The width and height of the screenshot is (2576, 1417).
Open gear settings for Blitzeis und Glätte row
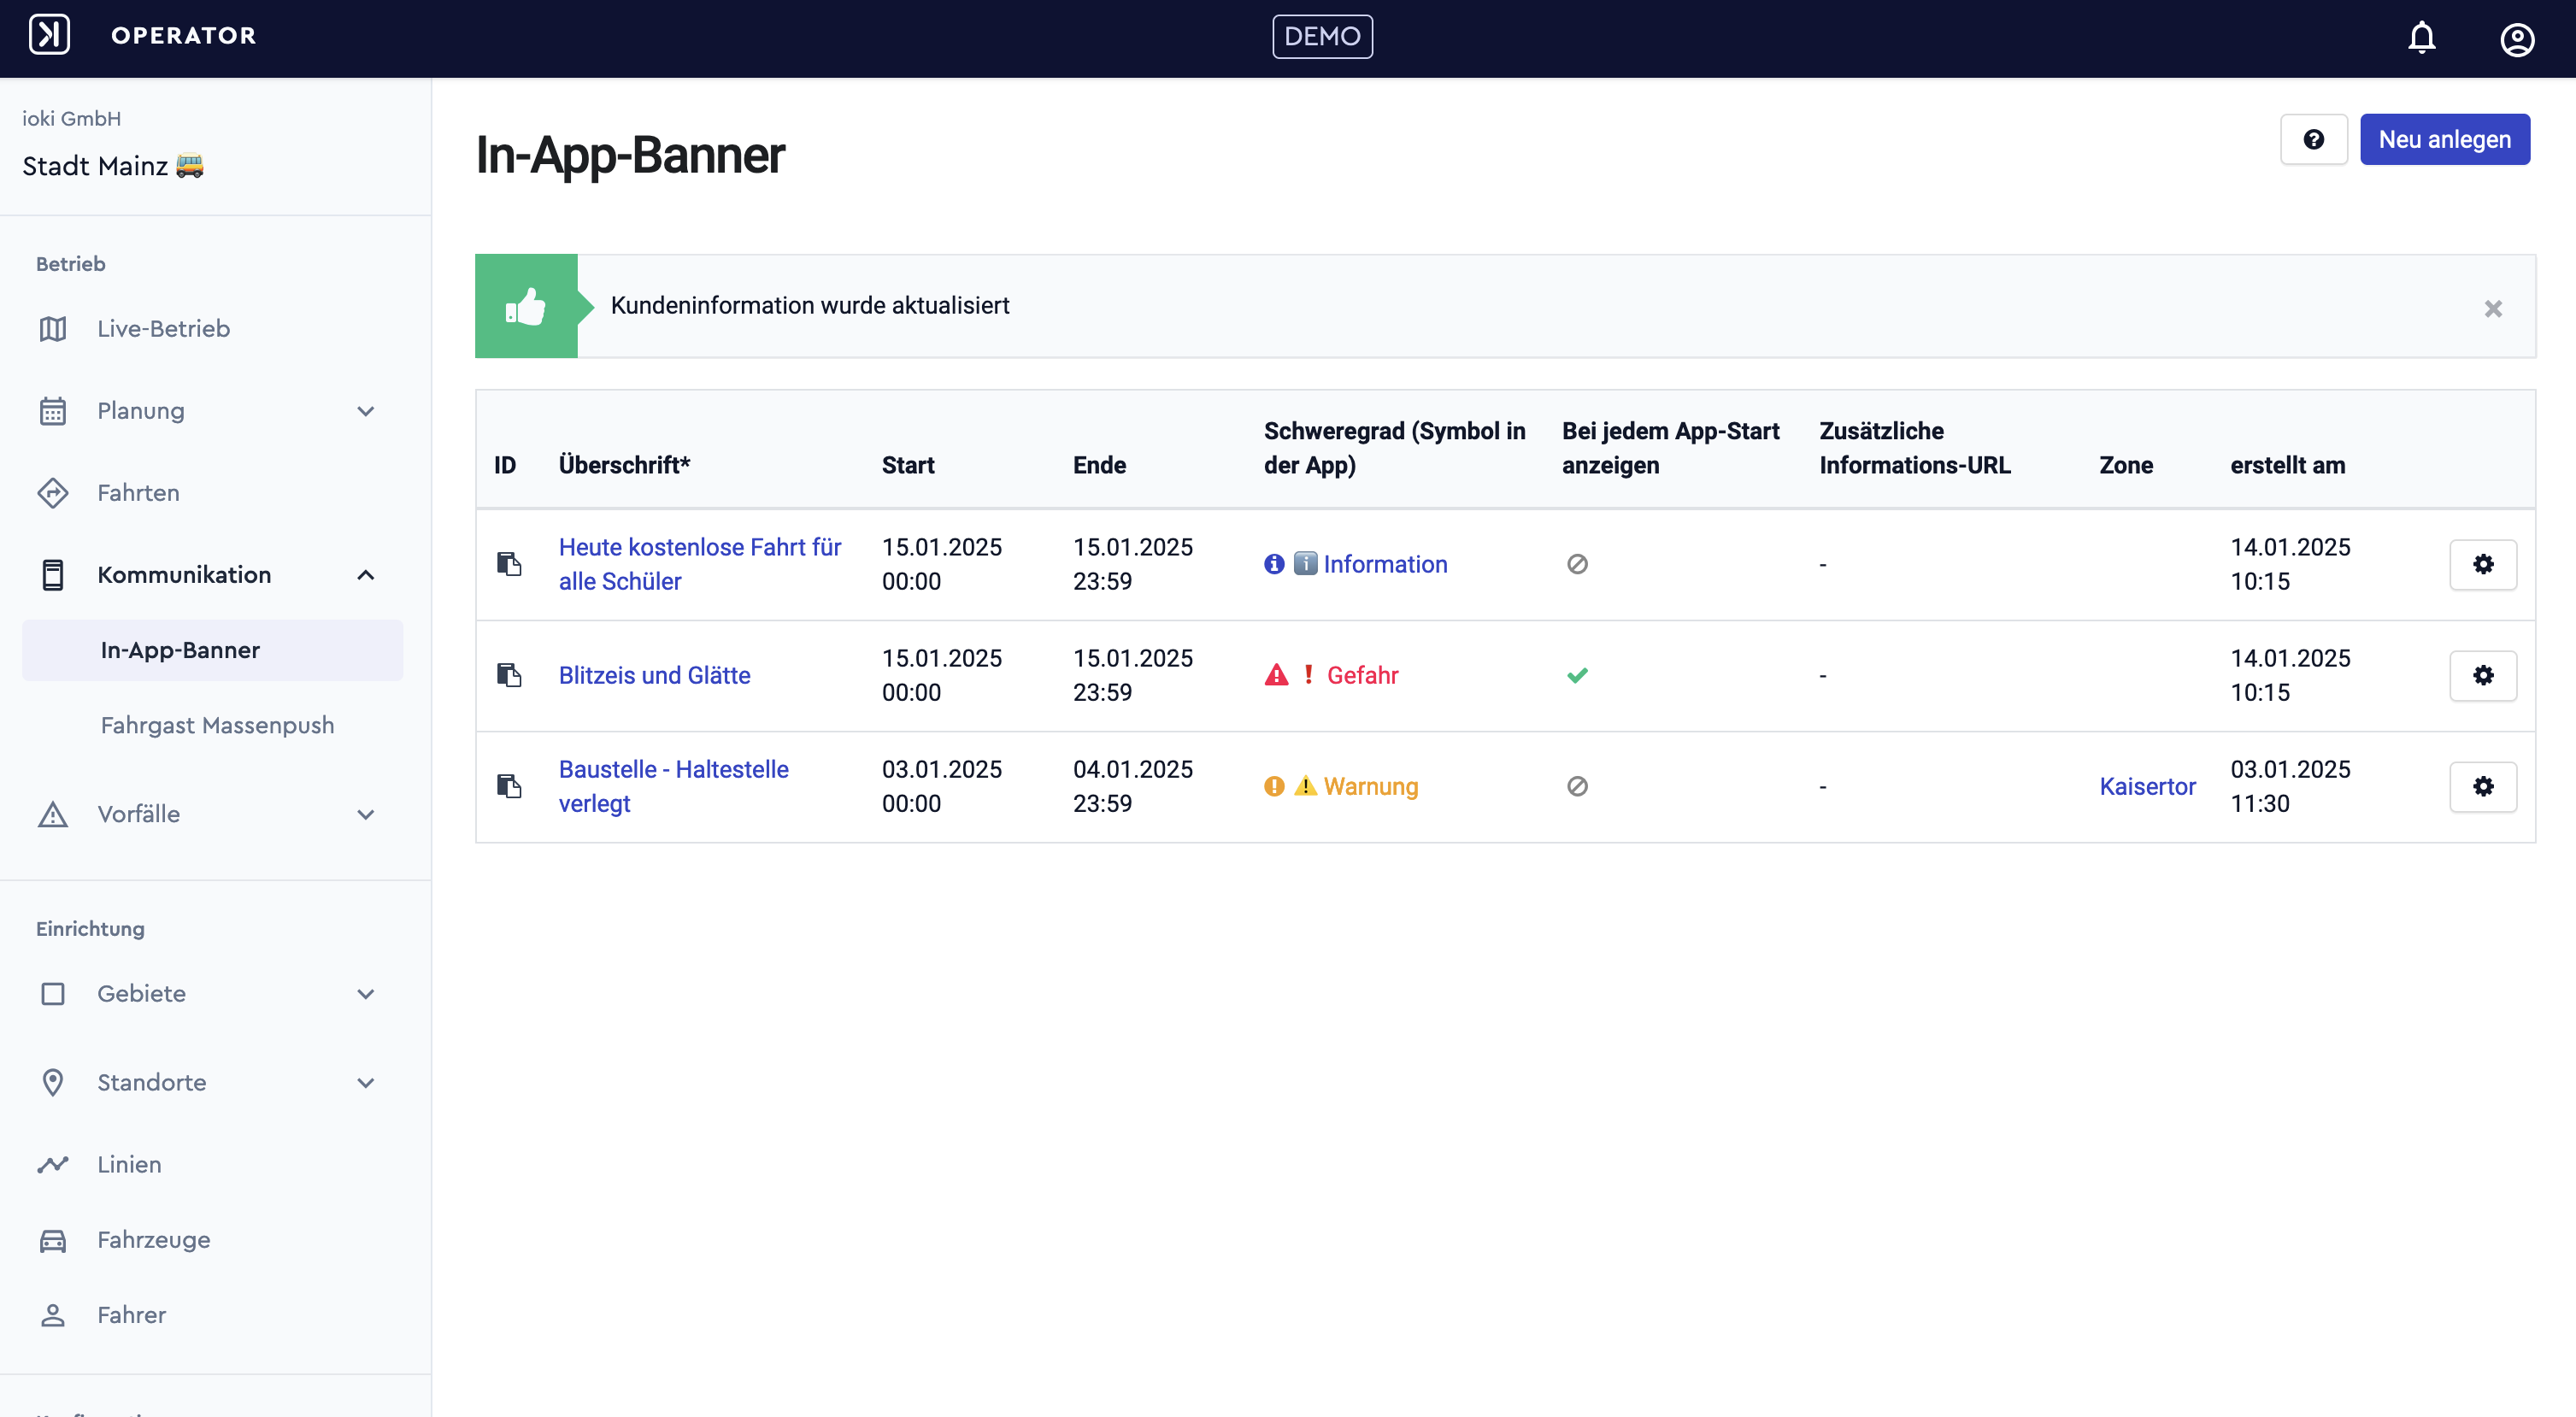(x=2482, y=675)
